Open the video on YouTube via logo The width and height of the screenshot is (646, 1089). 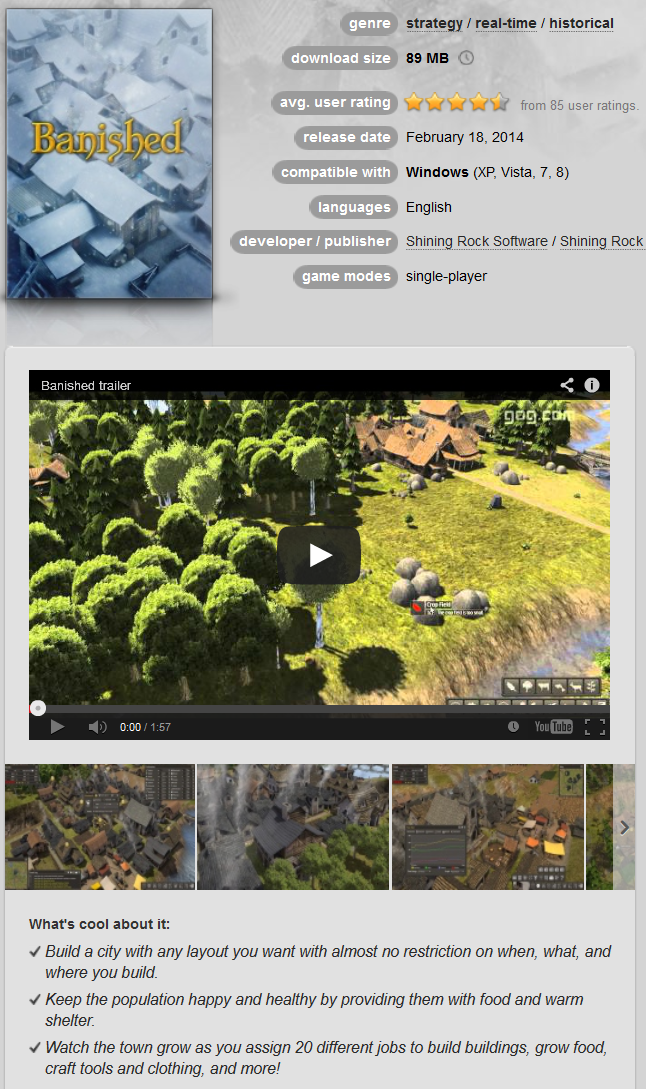pos(554,726)
